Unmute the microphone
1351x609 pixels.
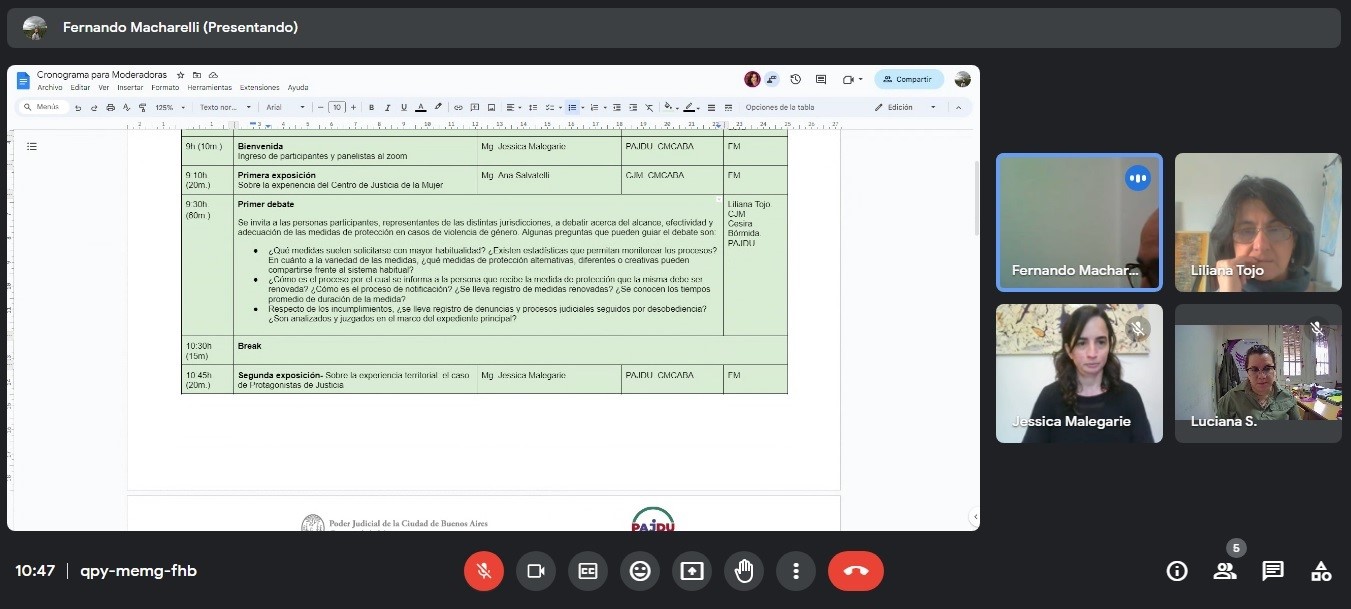484,571
